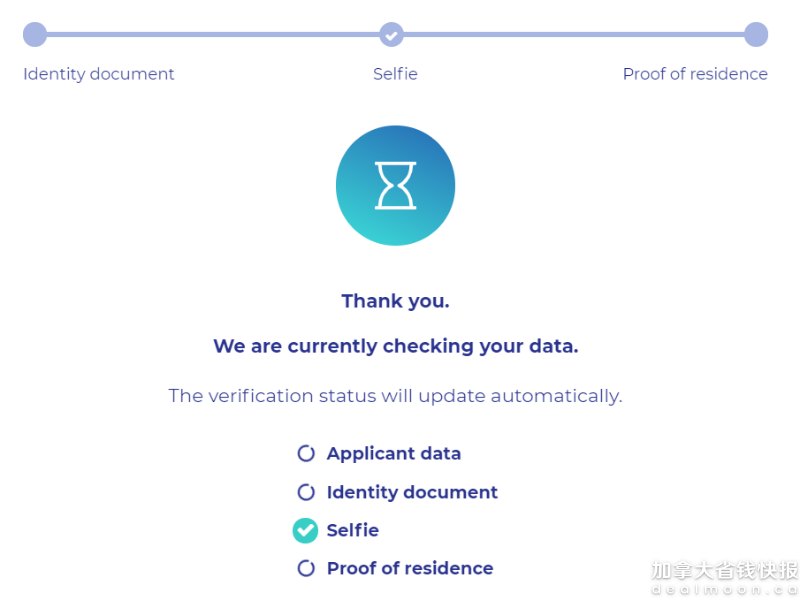The width and height of the screenshot is (800, 608).
Task: Click the Identity document step circle
Action: point(35,34)
